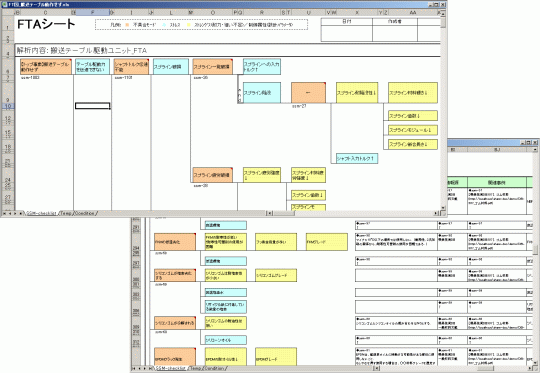Click the yellow legend square in the legend box
Image resolution: width=540 pixels, height=373 pixels.
click(188, 25)
